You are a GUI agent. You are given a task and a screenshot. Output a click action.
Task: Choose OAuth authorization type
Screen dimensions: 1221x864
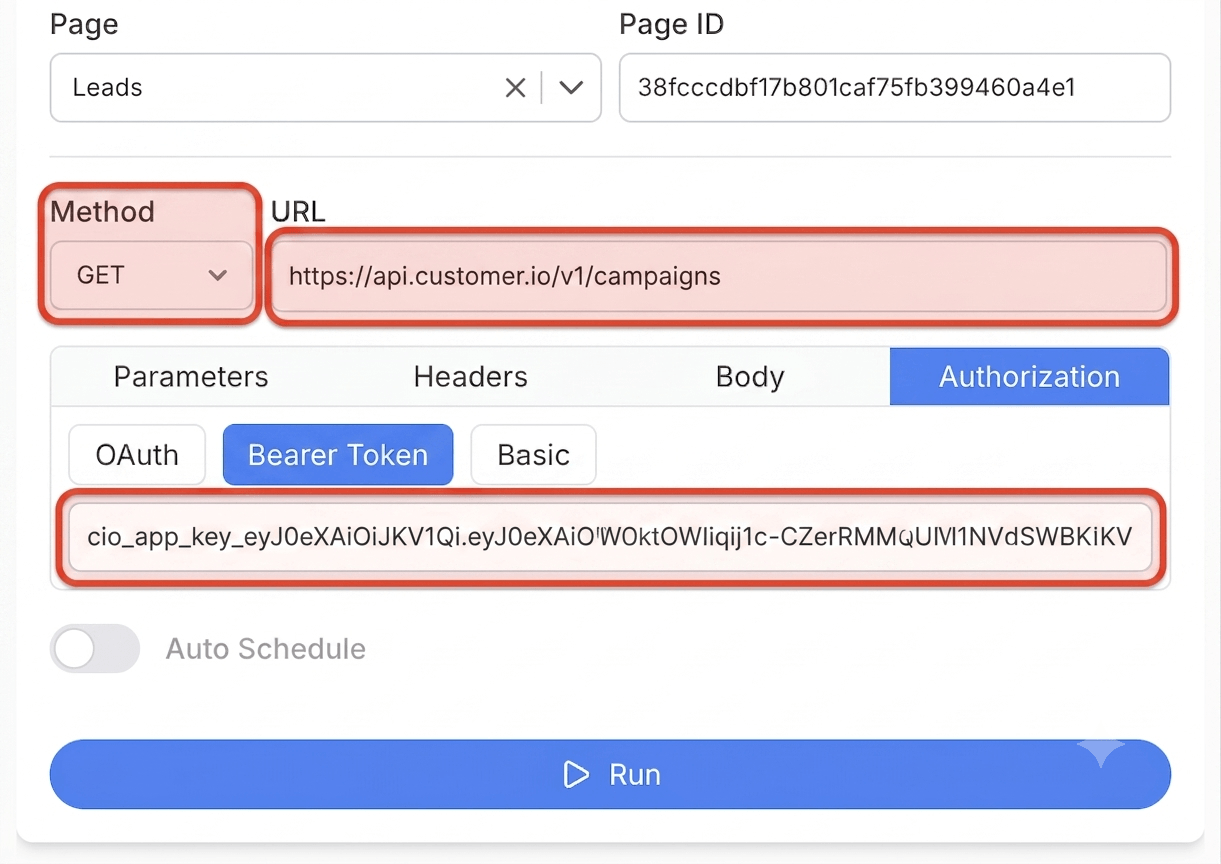[x=137, y=455]
